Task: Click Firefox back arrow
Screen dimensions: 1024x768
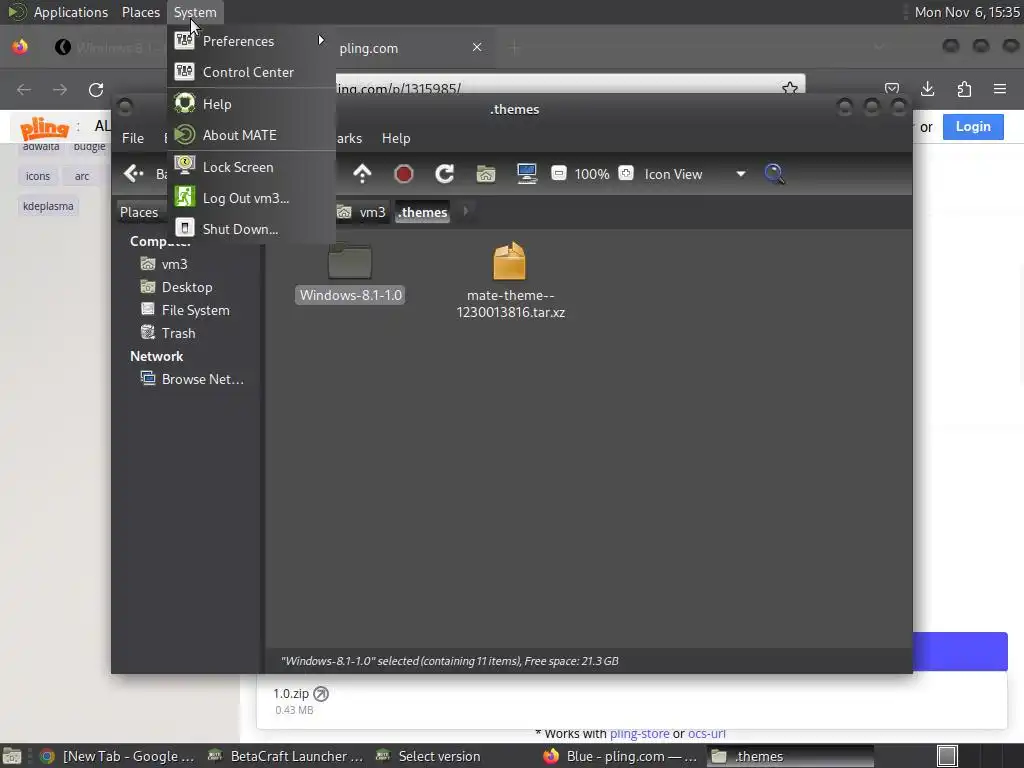Action: (24, 89)
